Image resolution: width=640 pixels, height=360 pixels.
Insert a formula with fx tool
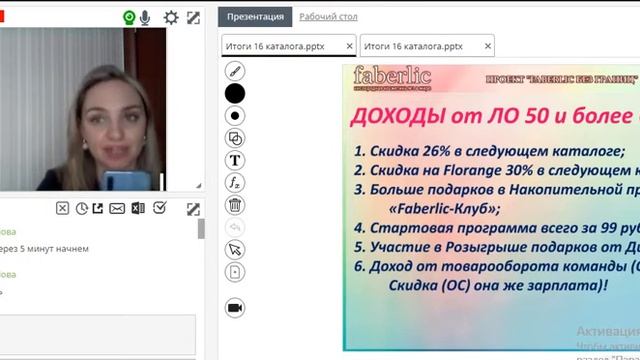pyautogui.click(x=235, y=182)
